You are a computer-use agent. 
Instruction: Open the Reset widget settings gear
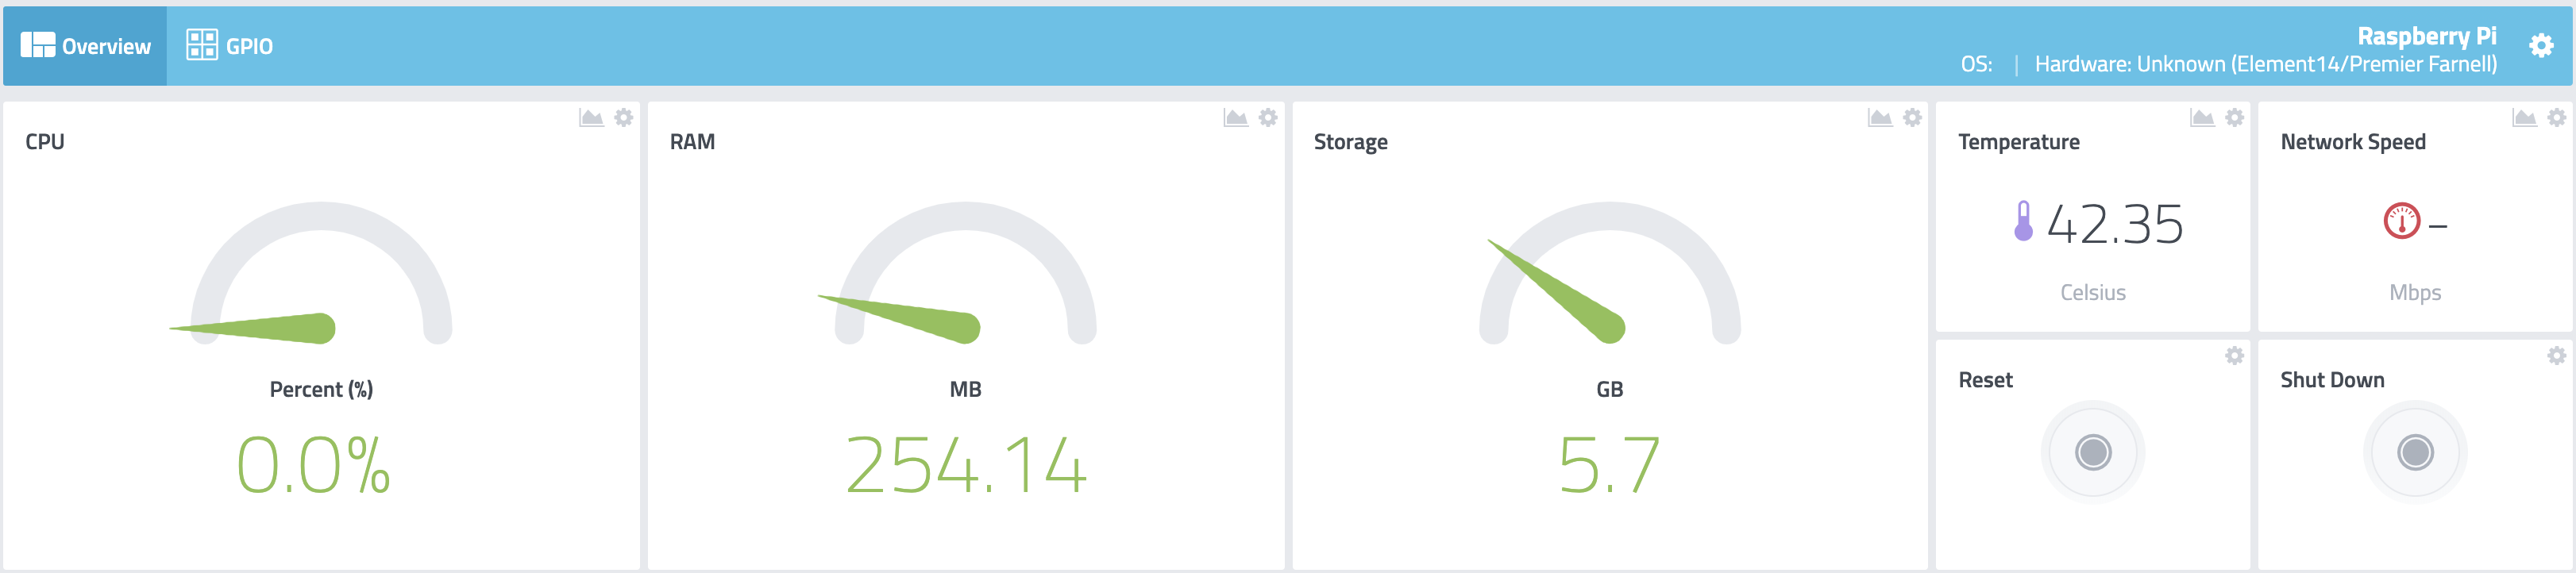2234,356
